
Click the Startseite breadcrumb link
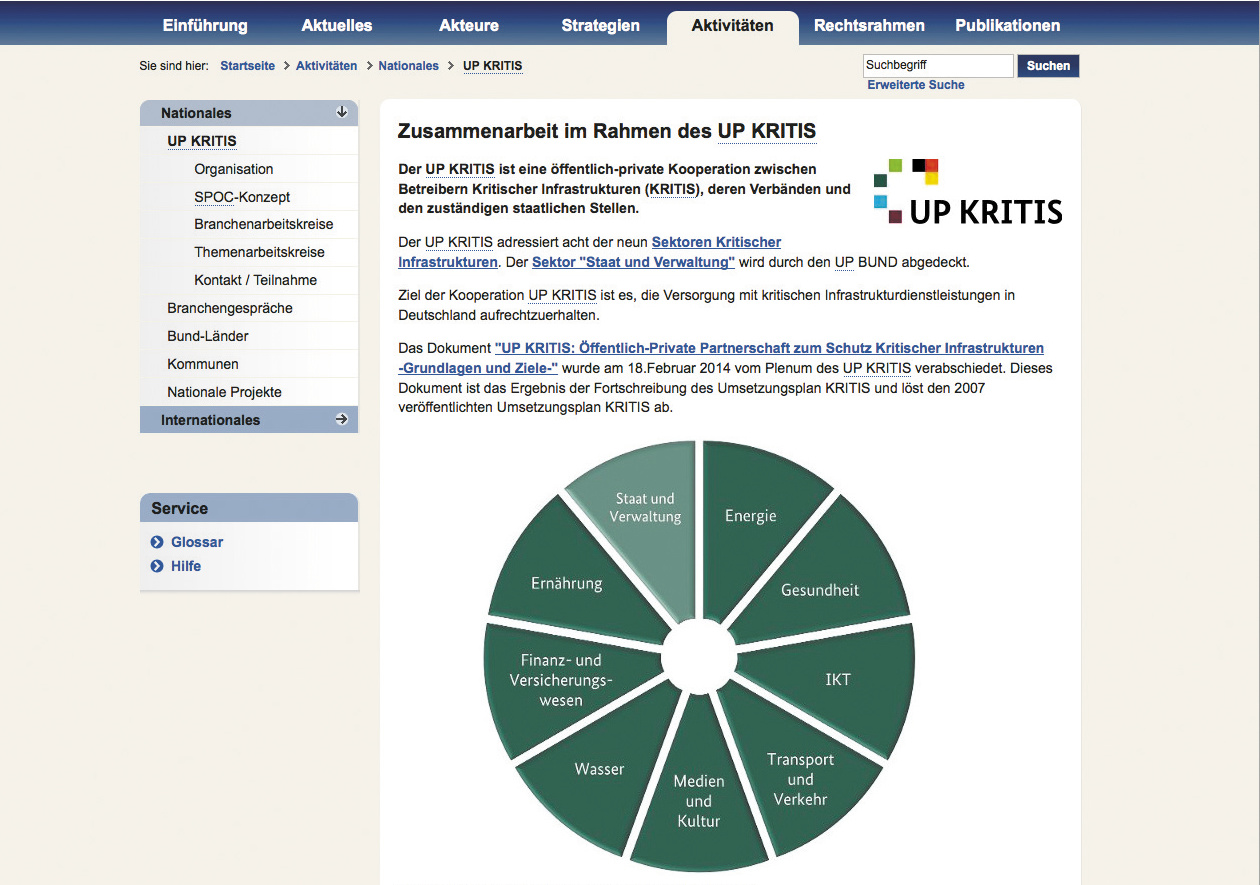pos(247,66)
